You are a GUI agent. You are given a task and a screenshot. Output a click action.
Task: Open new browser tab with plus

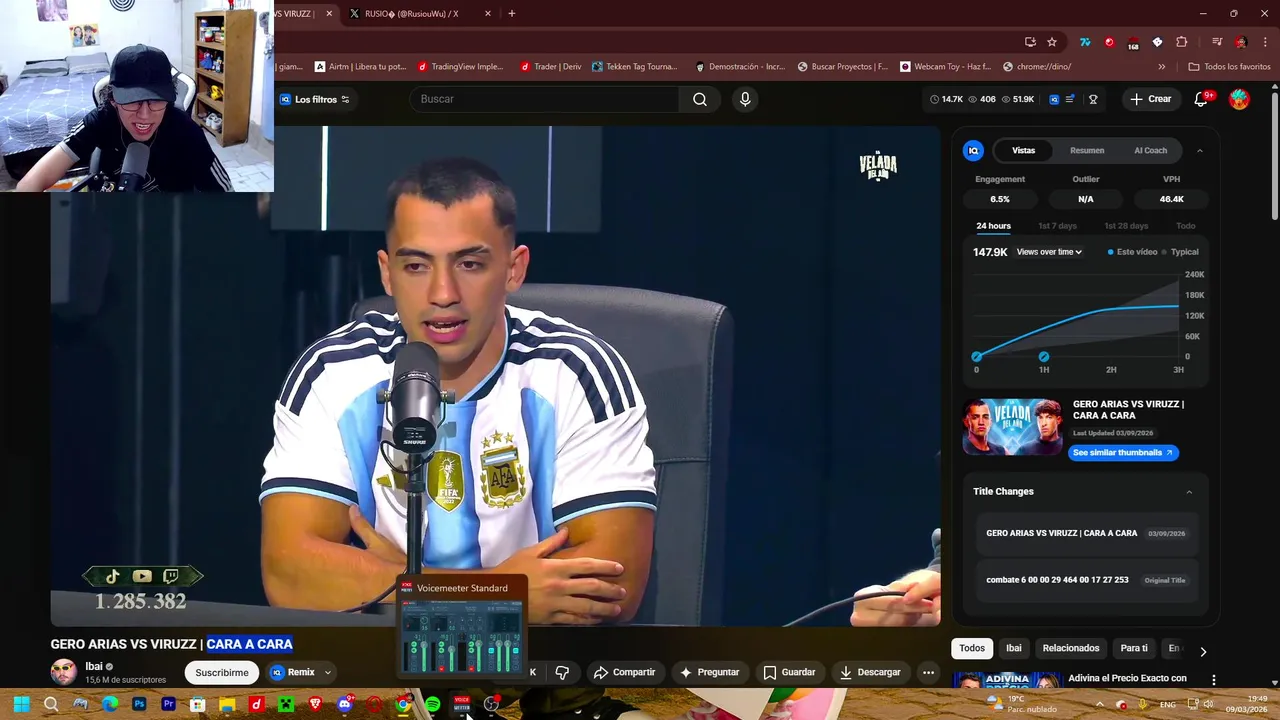[x=512, y=13]
